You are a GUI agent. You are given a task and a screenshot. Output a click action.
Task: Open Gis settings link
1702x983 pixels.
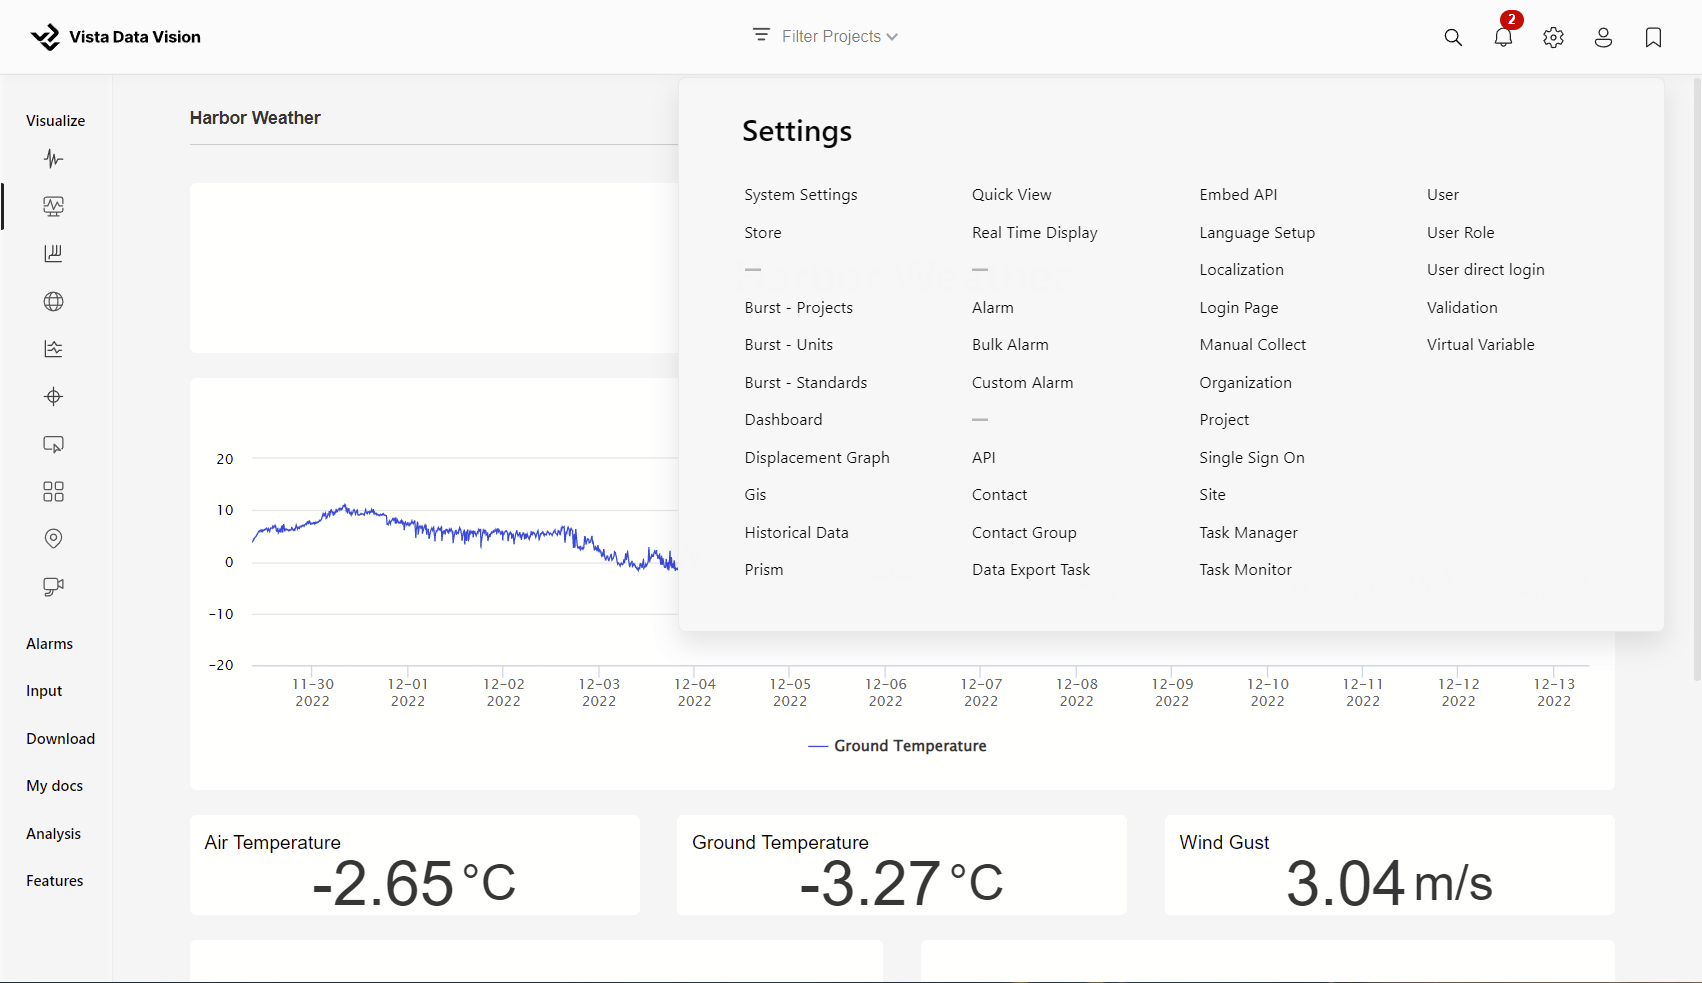coord(756,495)
